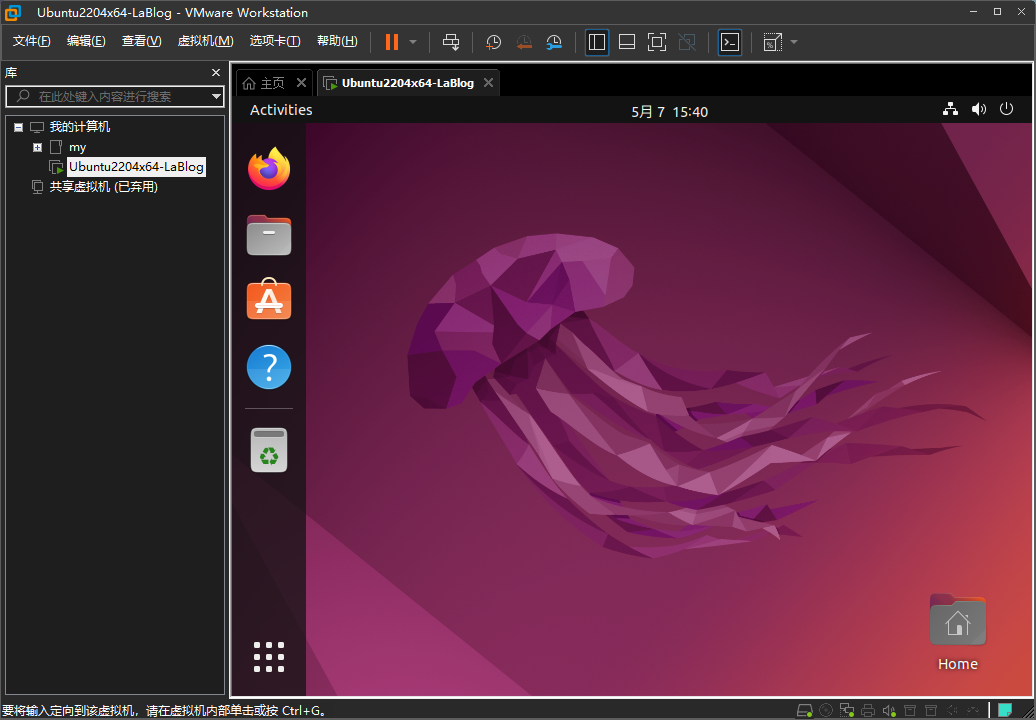Image resolution: width=1036 pixels, height=720 pixels.
Task: Open Trash from the Ubuntu dock
Action: click(x=269, y=450)
